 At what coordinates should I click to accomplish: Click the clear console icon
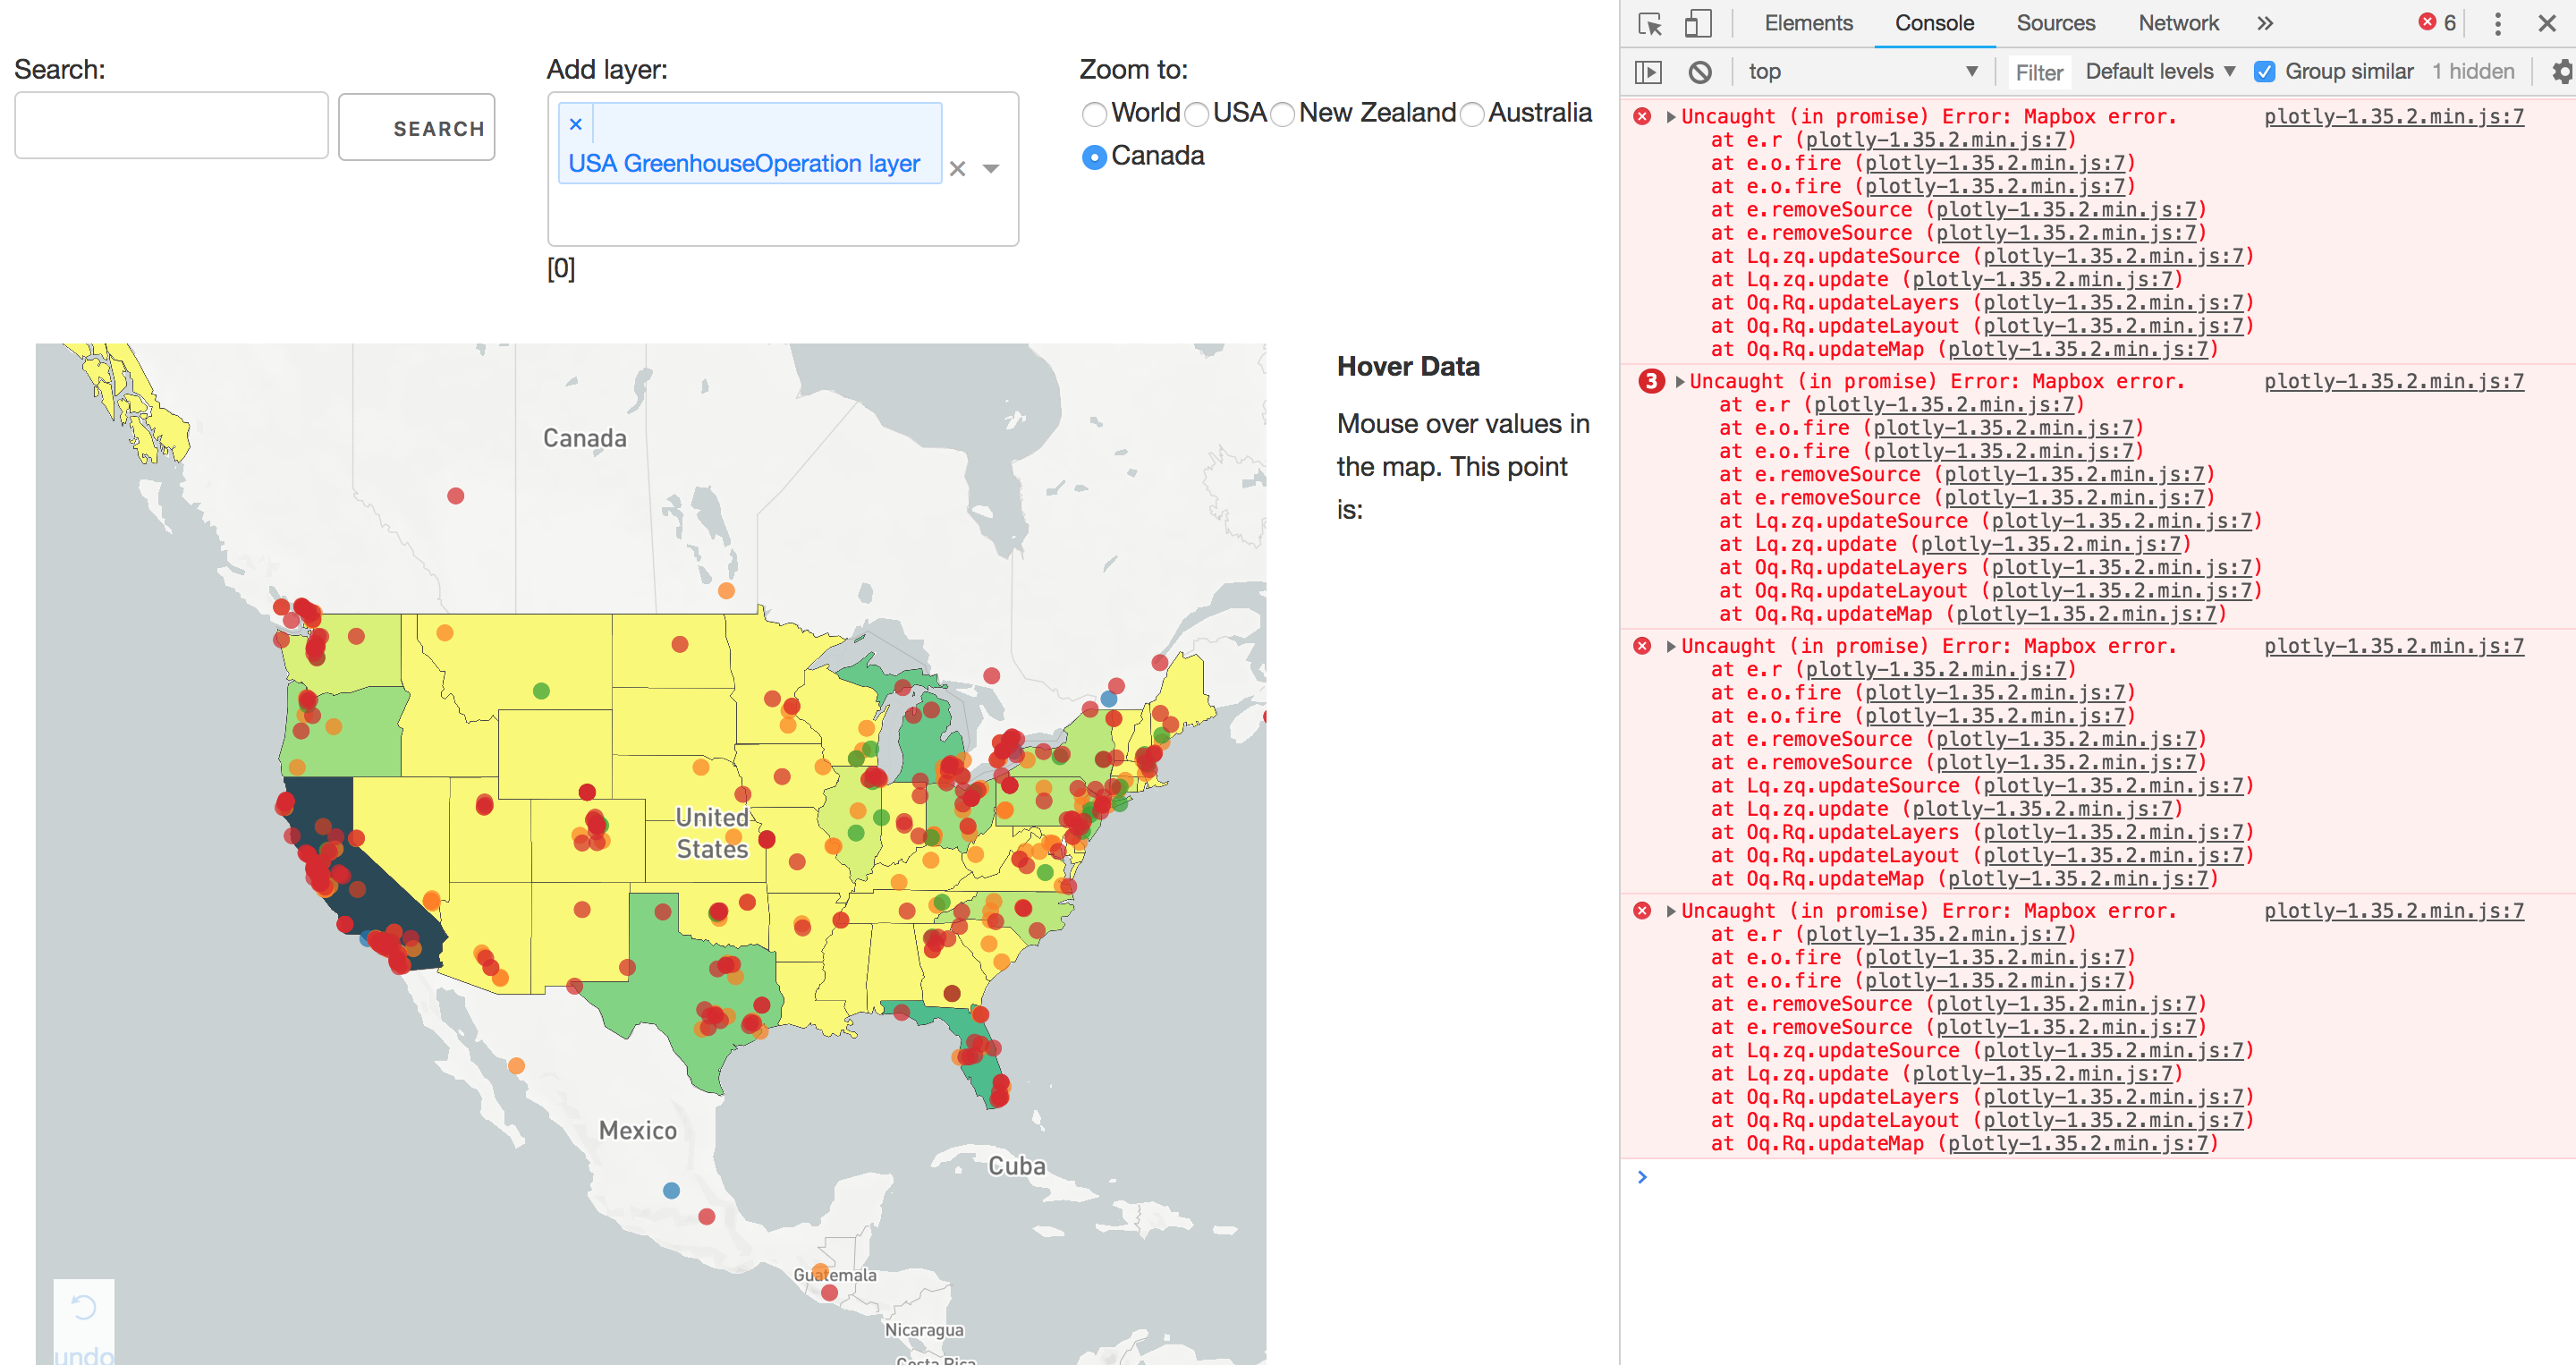click(1700, 72)
